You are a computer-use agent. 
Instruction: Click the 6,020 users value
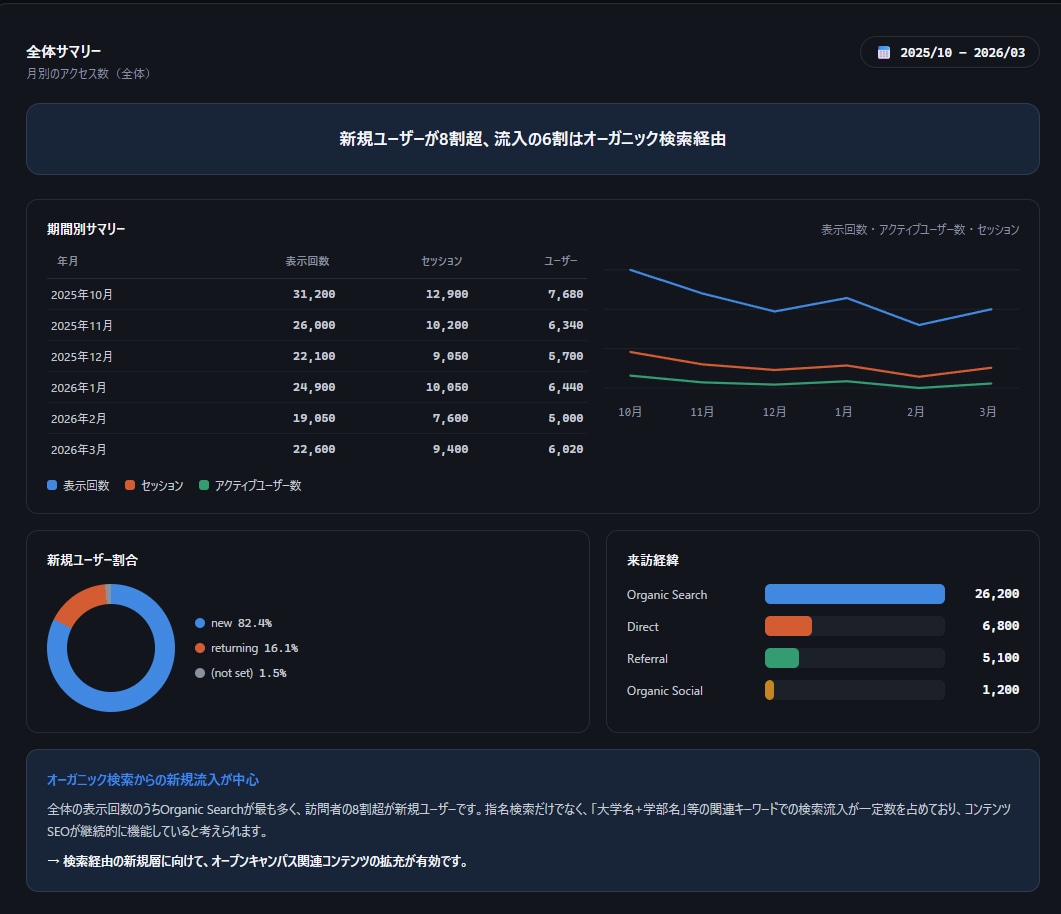pyautogui.click(x=566, y=450)
